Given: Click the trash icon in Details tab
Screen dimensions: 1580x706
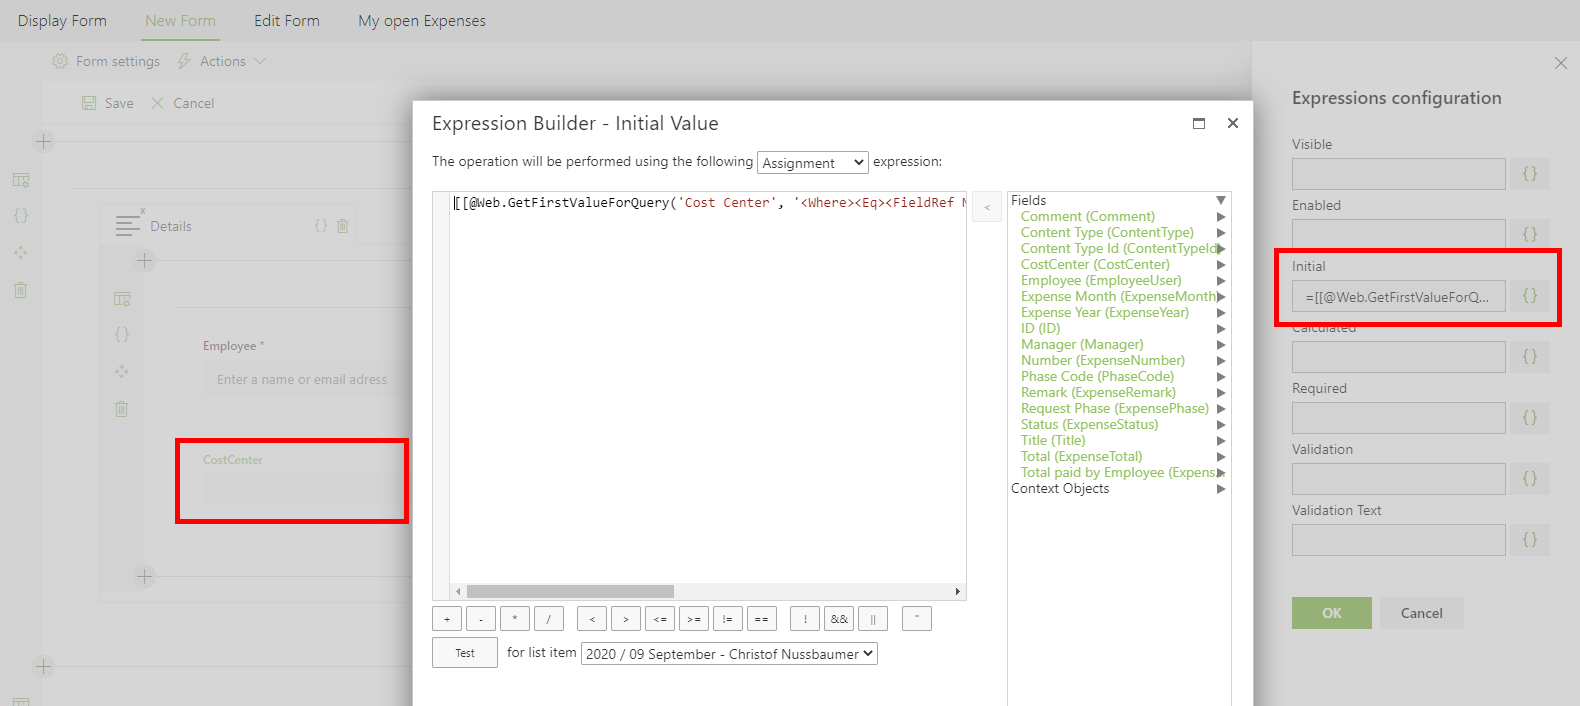Looking at the screenshot, I should click(x=343, y=226).
